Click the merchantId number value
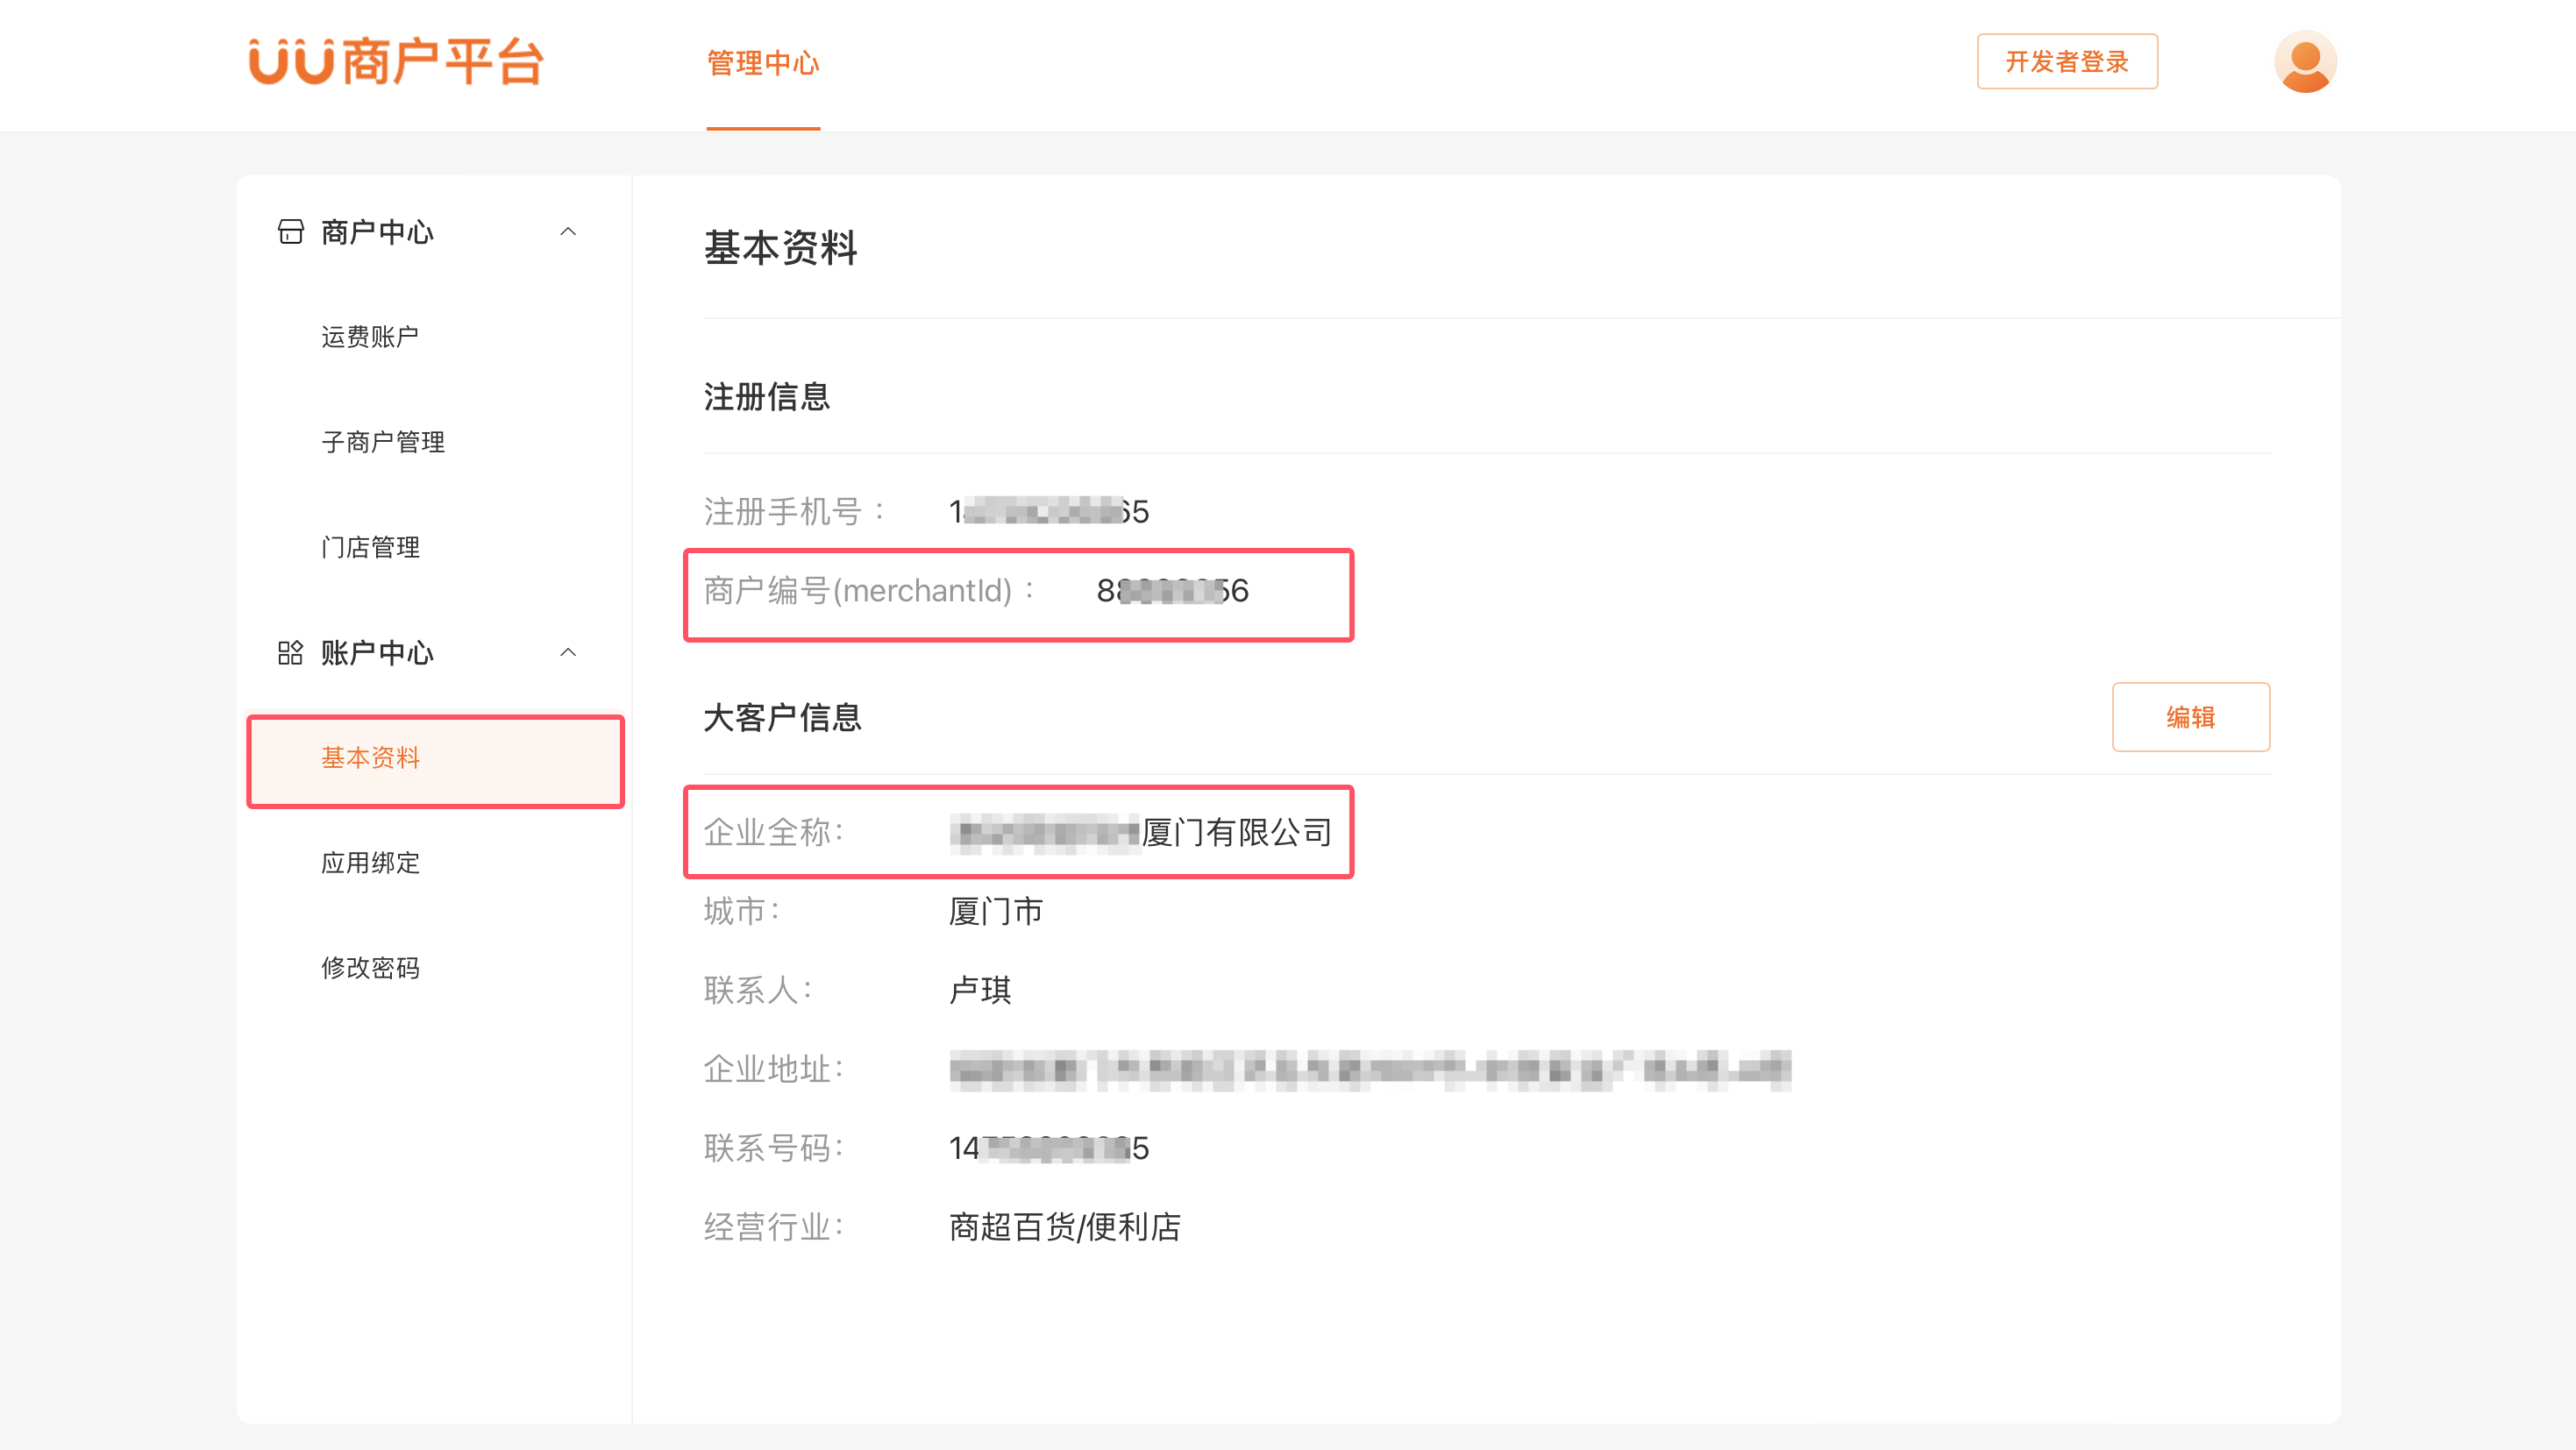The width and height of the screenshot is (2576, 1450). (1172, 591)
